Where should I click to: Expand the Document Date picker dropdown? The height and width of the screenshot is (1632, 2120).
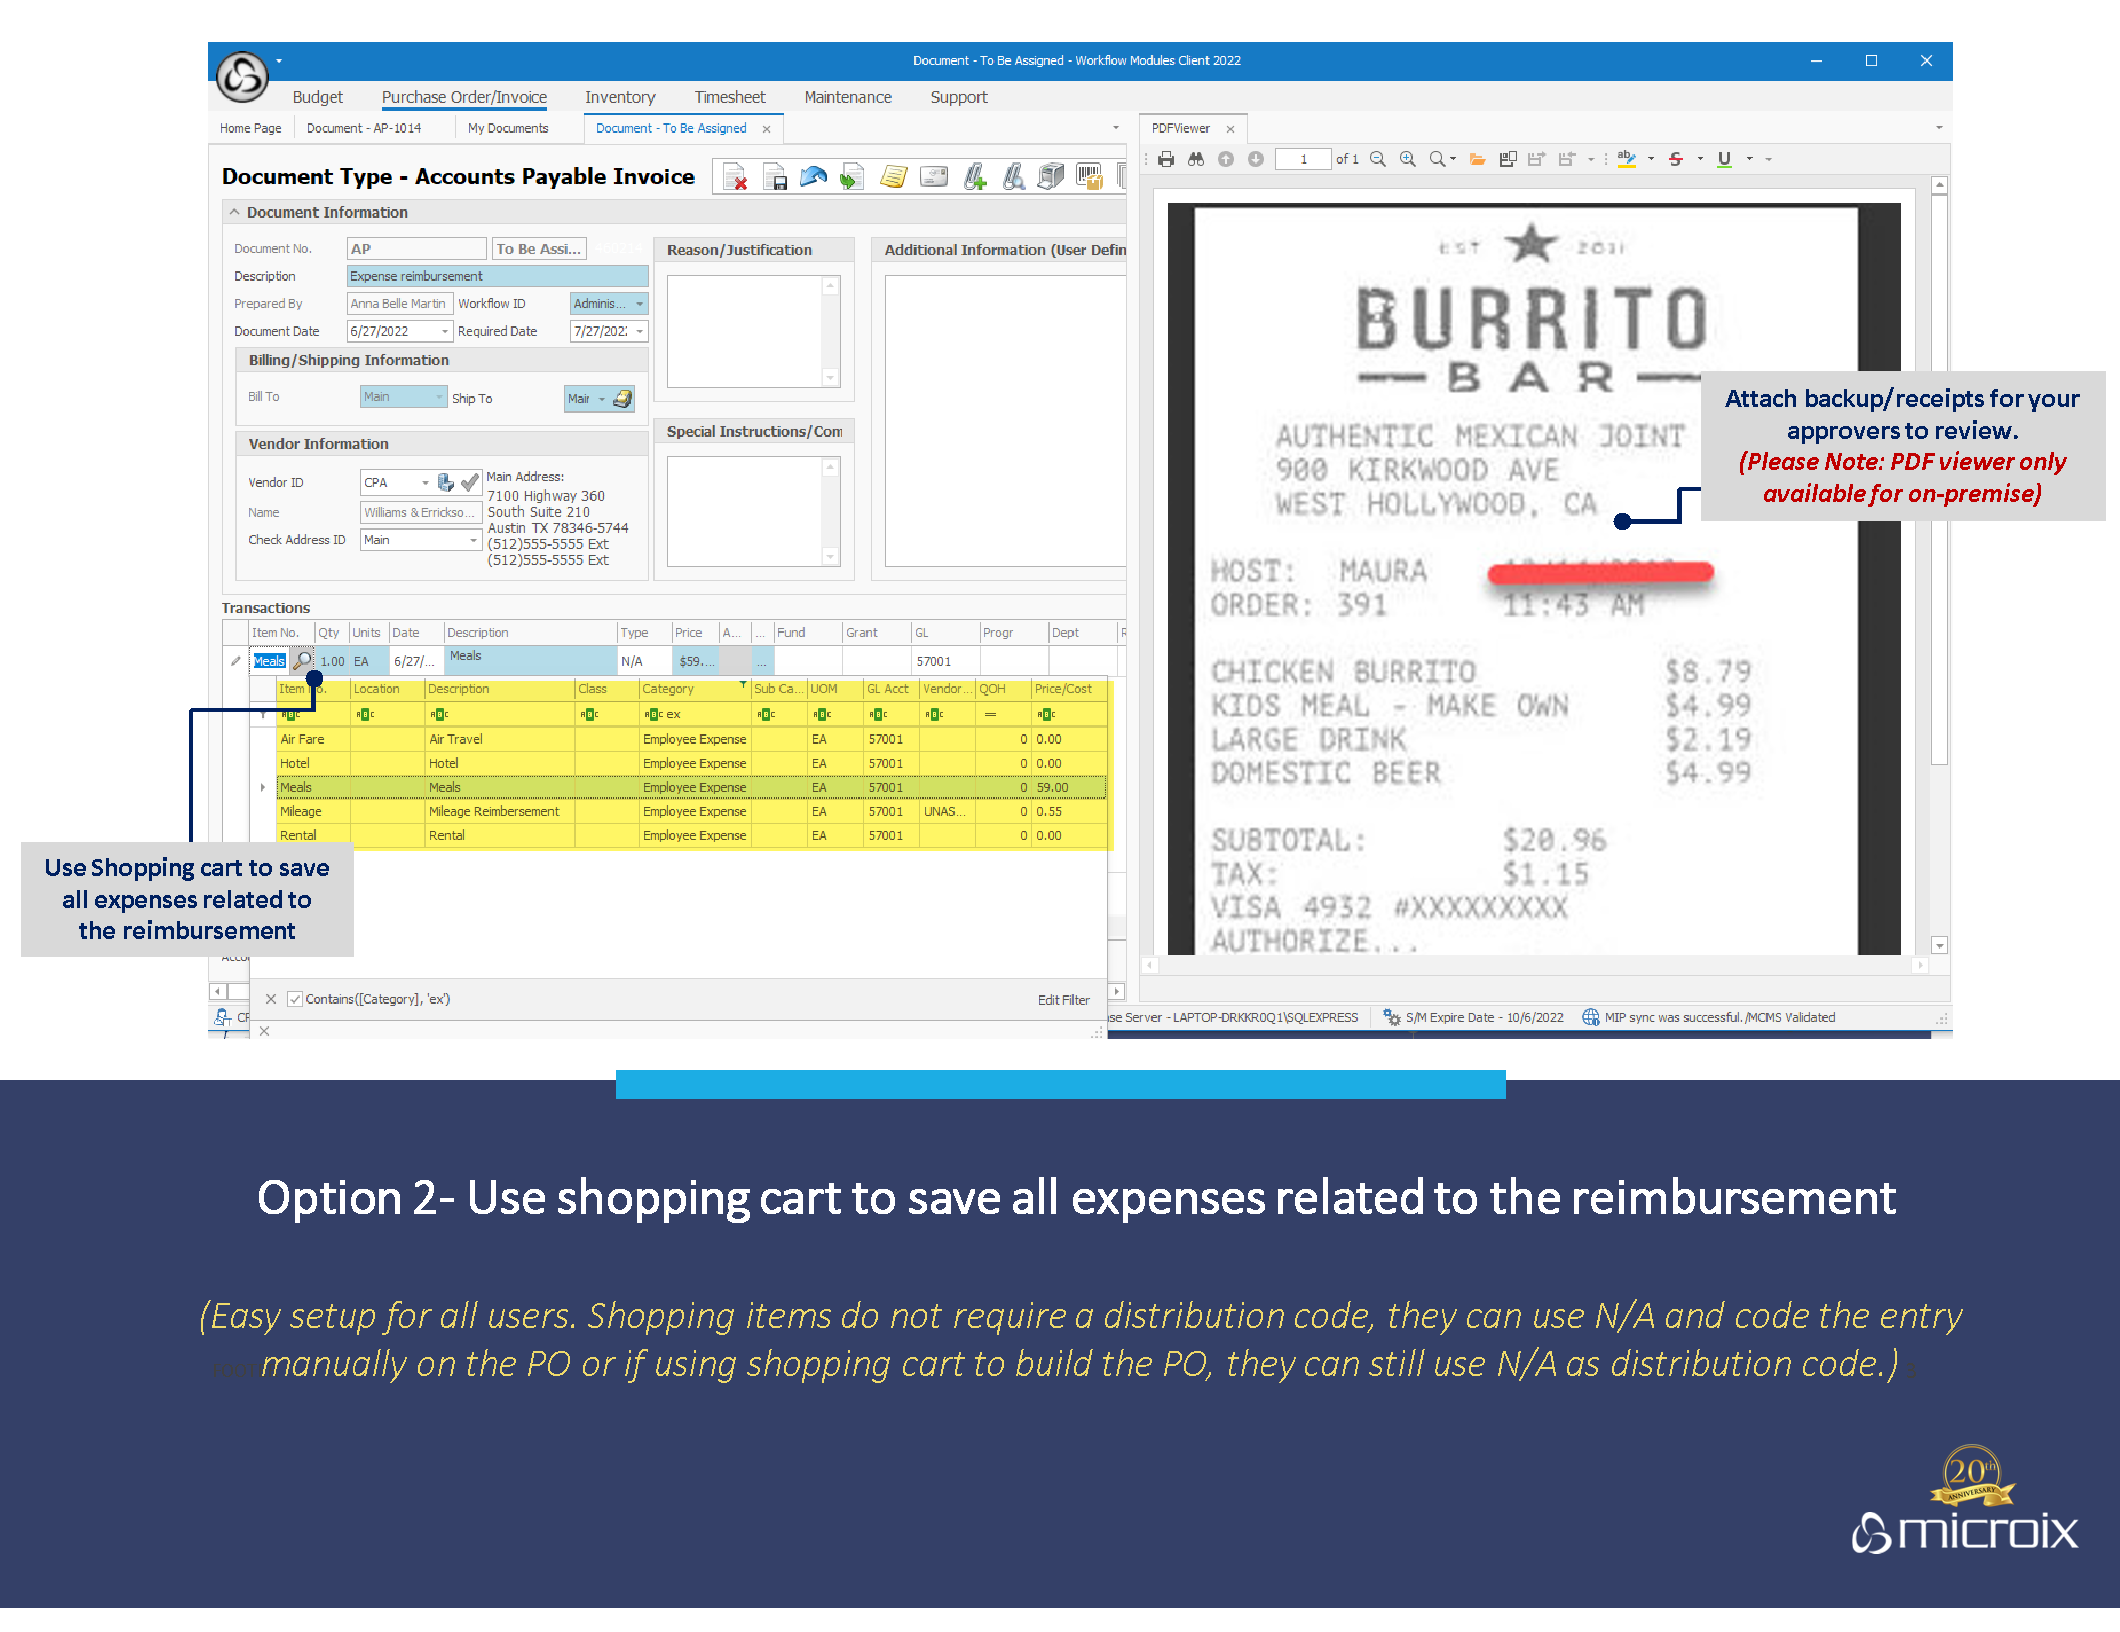pyautogui.click(x=444, y=332)
